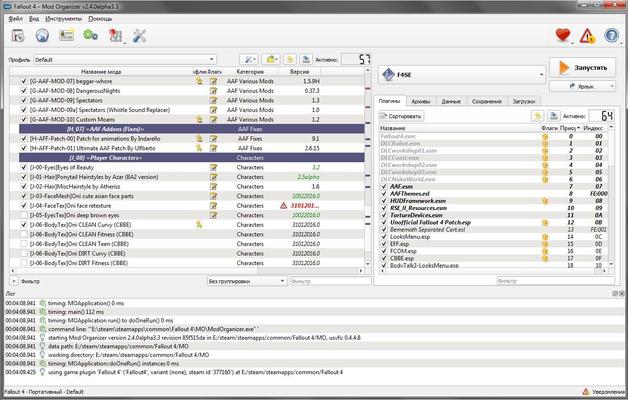Click the conflict icon on Custom Moans row
Image resolution: width=628 pixels, height=400 pixels.
[x=199, y=119]
